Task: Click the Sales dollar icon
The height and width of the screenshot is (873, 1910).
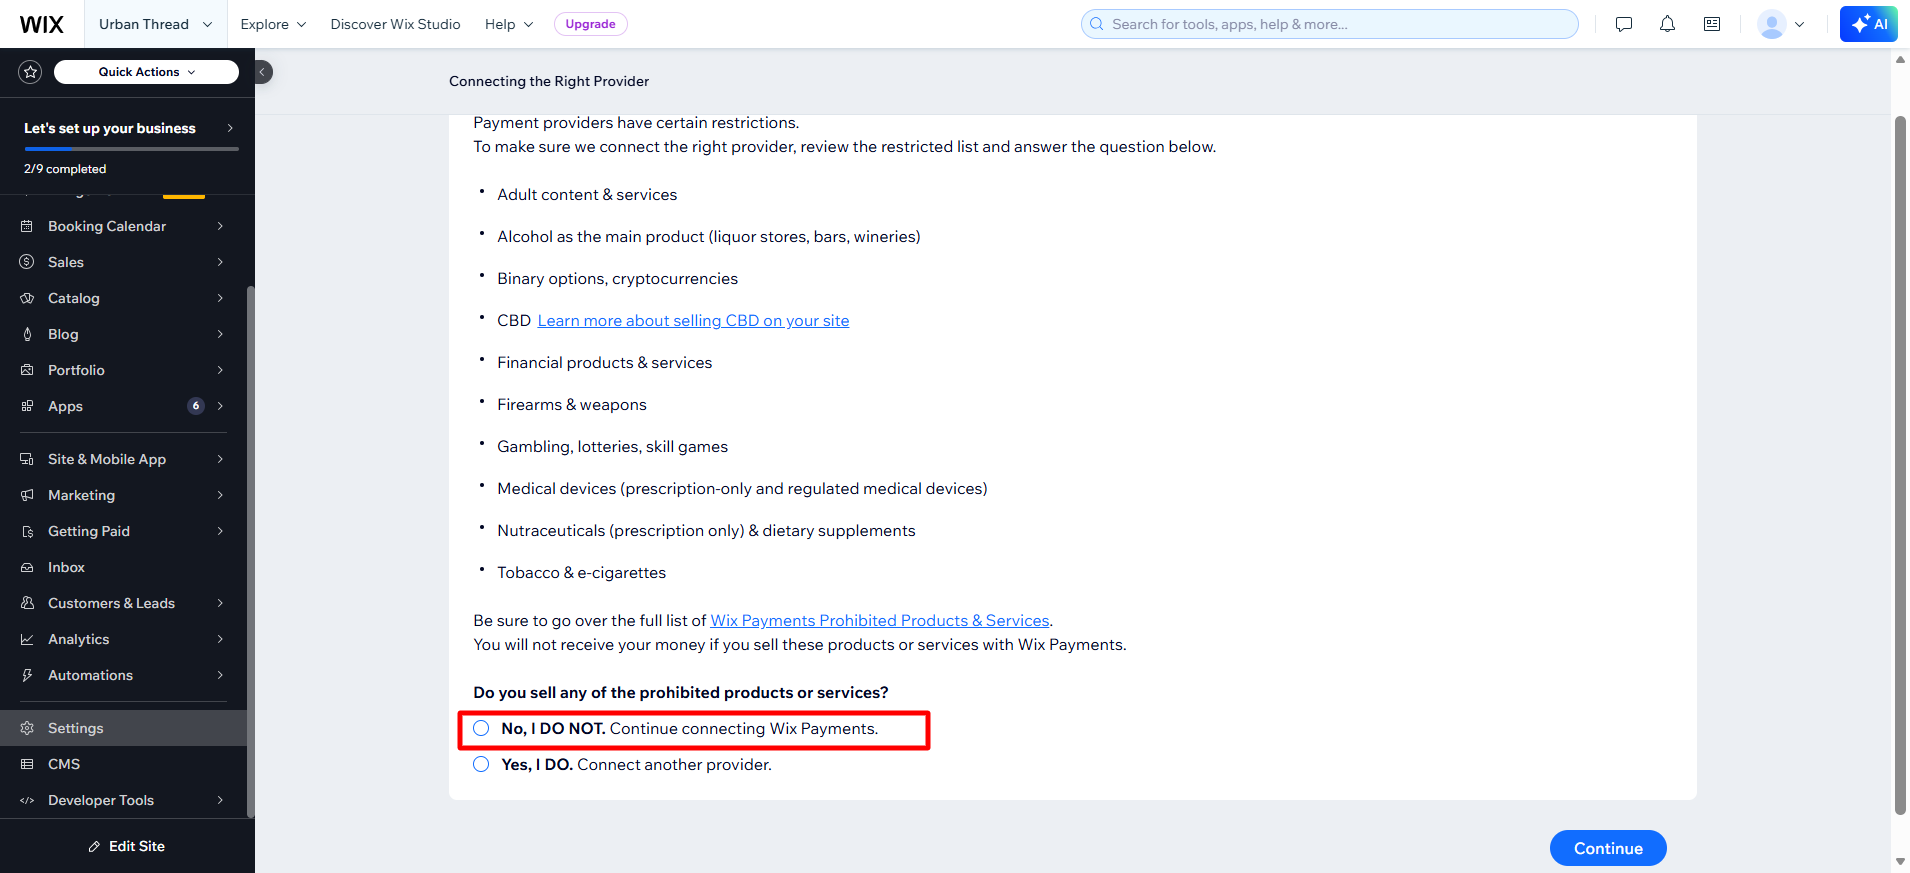Action: pos(27,262)
